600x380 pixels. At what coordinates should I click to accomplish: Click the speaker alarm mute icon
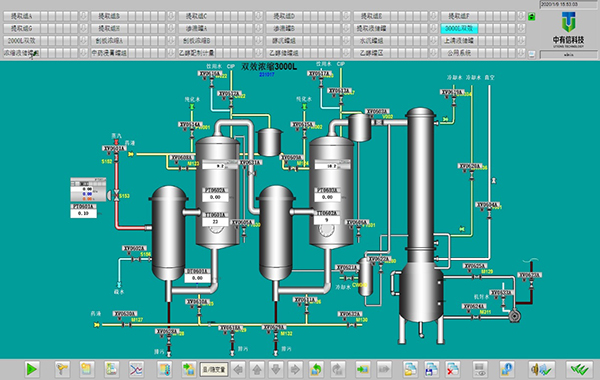(x=541, y=369)
